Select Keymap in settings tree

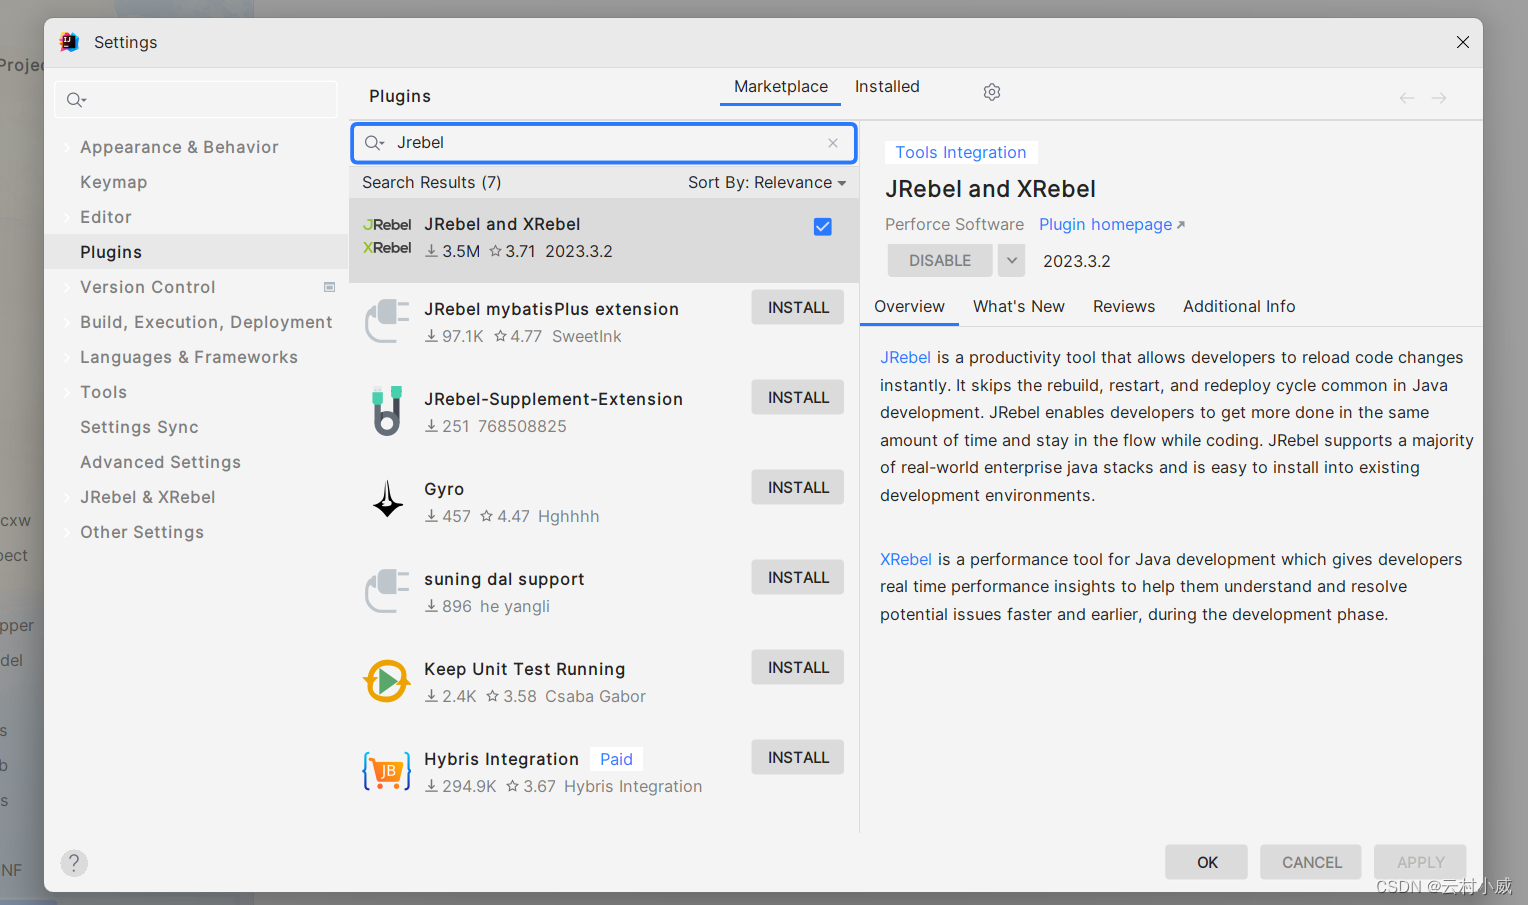coord(114,183)
